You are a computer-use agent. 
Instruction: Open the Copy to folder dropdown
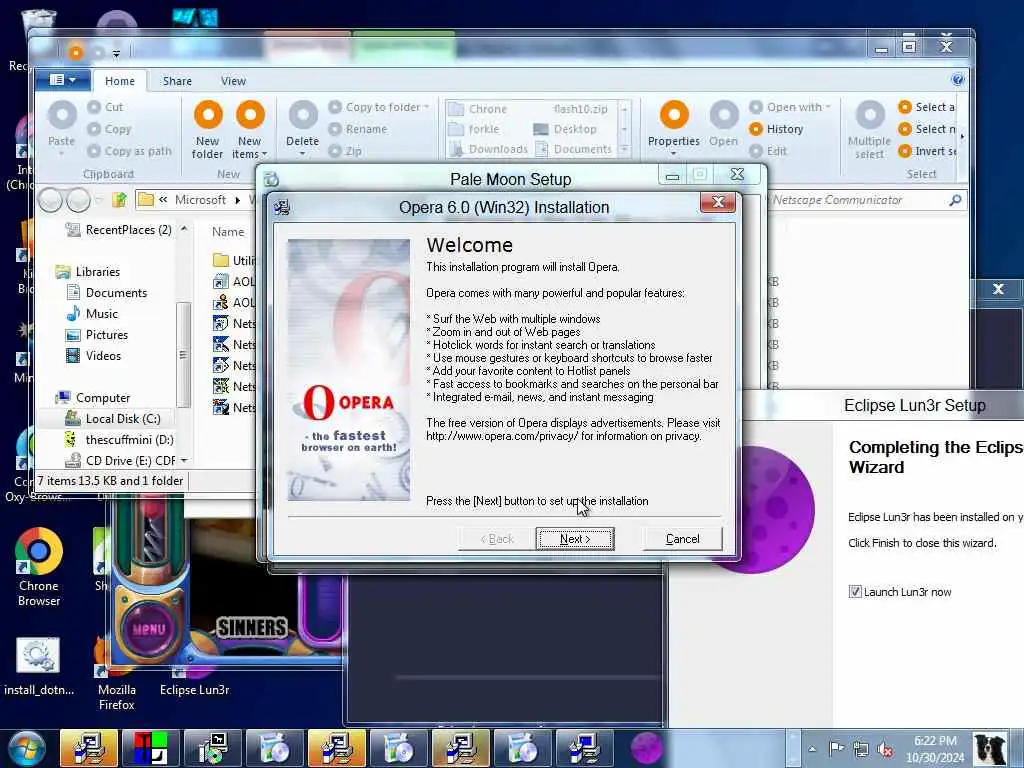tap(379, 107)
